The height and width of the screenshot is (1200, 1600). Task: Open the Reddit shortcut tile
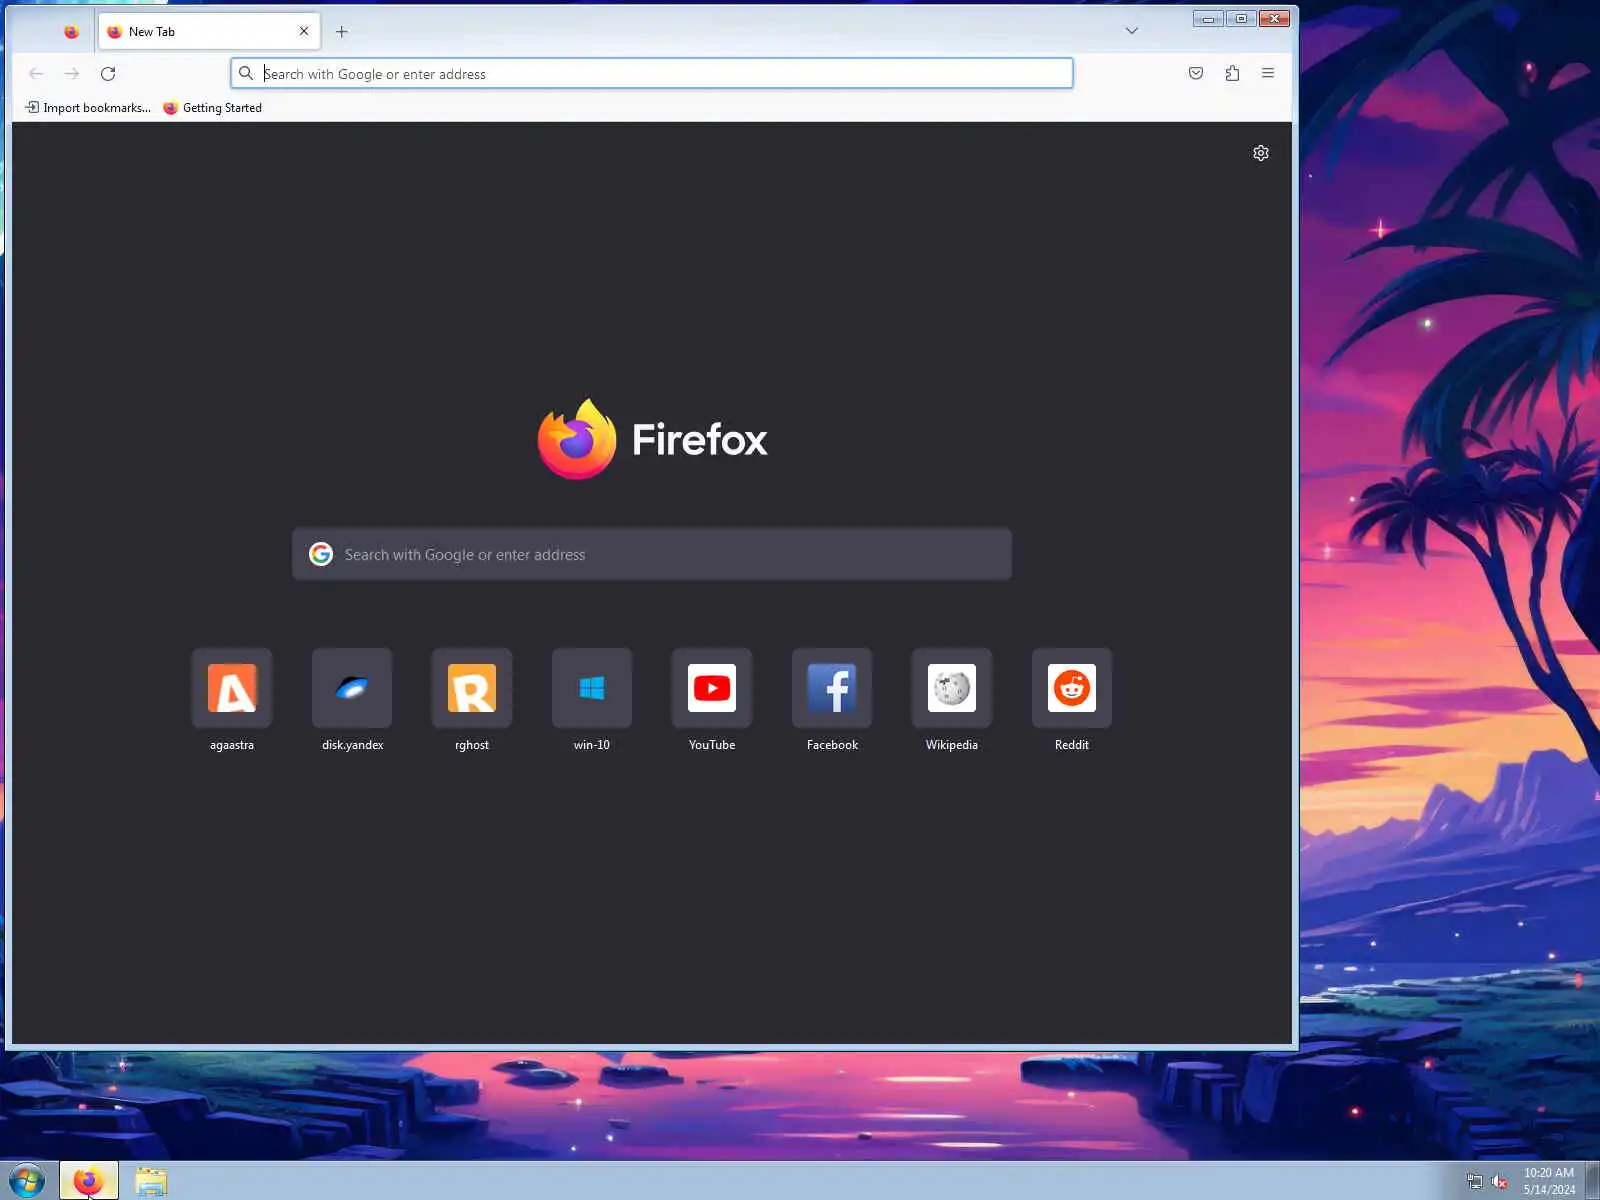coord(1072,688)
